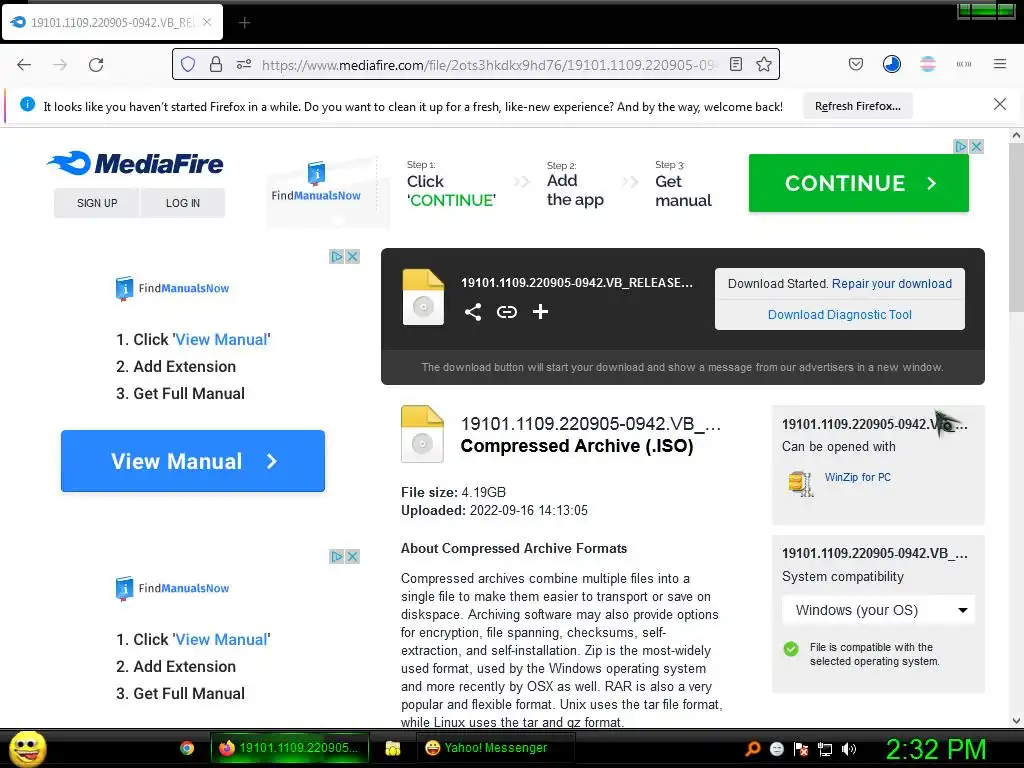Select the file size text 4.19GB
This screenshot has height=768, width=1024.
(484, 492)
